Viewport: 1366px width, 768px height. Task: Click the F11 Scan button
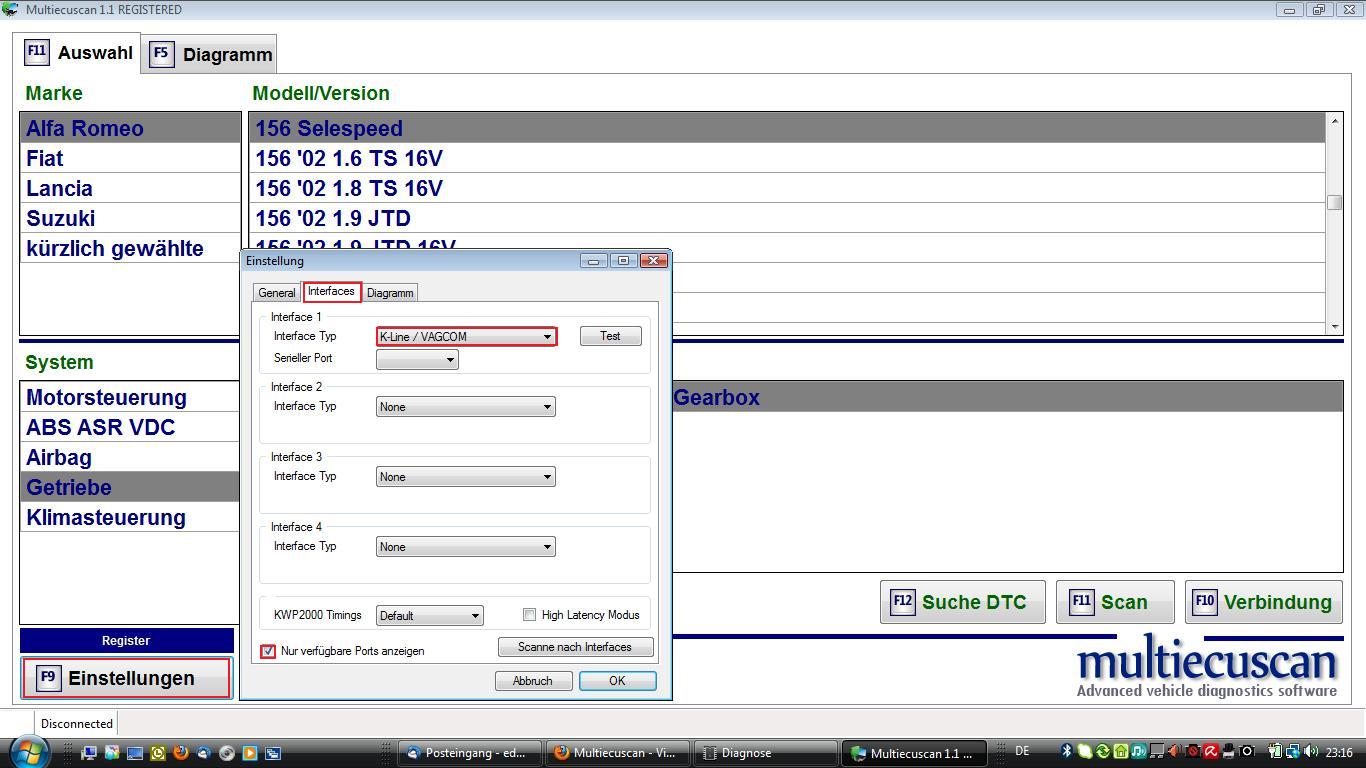(x=1115, y=602)
